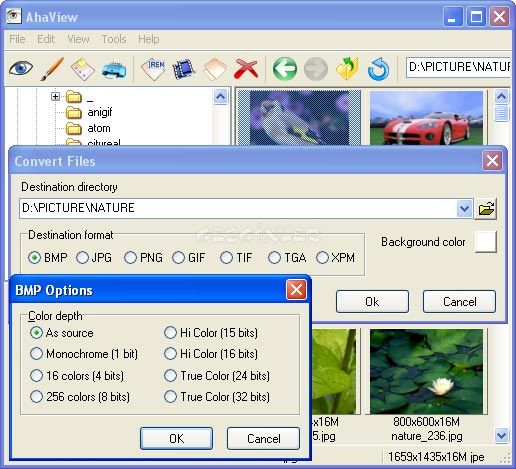
Task: Open the Help menu
Action: click(x=149, y=39)
